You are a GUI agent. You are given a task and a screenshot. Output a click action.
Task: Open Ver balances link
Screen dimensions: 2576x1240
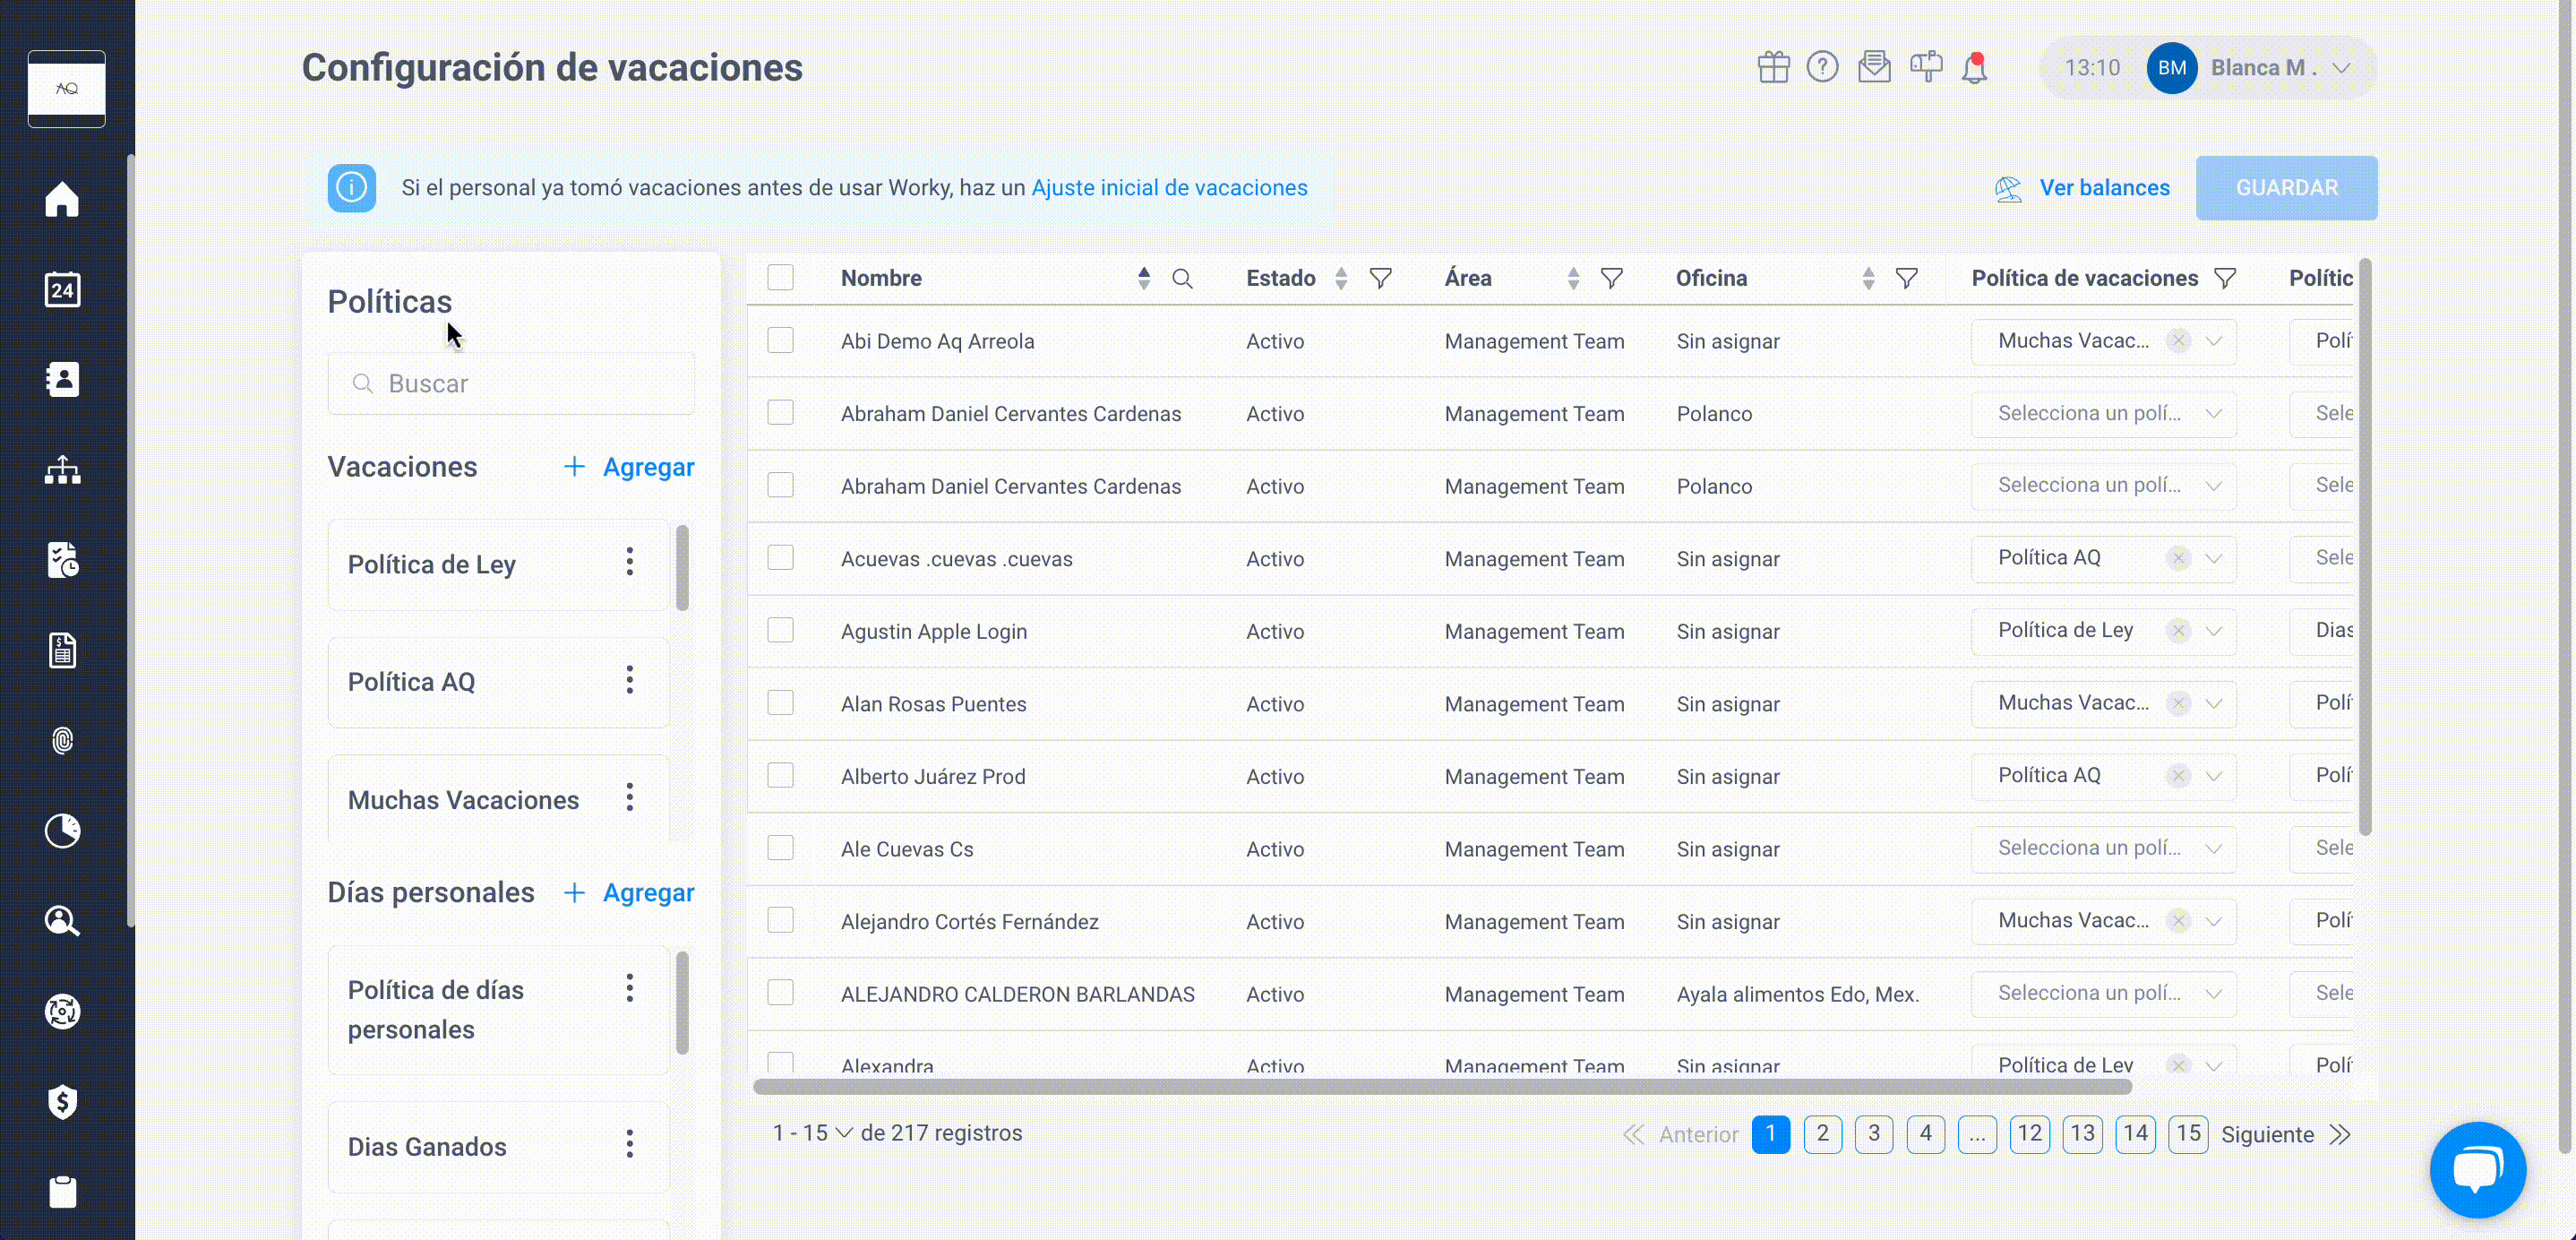point(2083,187)
